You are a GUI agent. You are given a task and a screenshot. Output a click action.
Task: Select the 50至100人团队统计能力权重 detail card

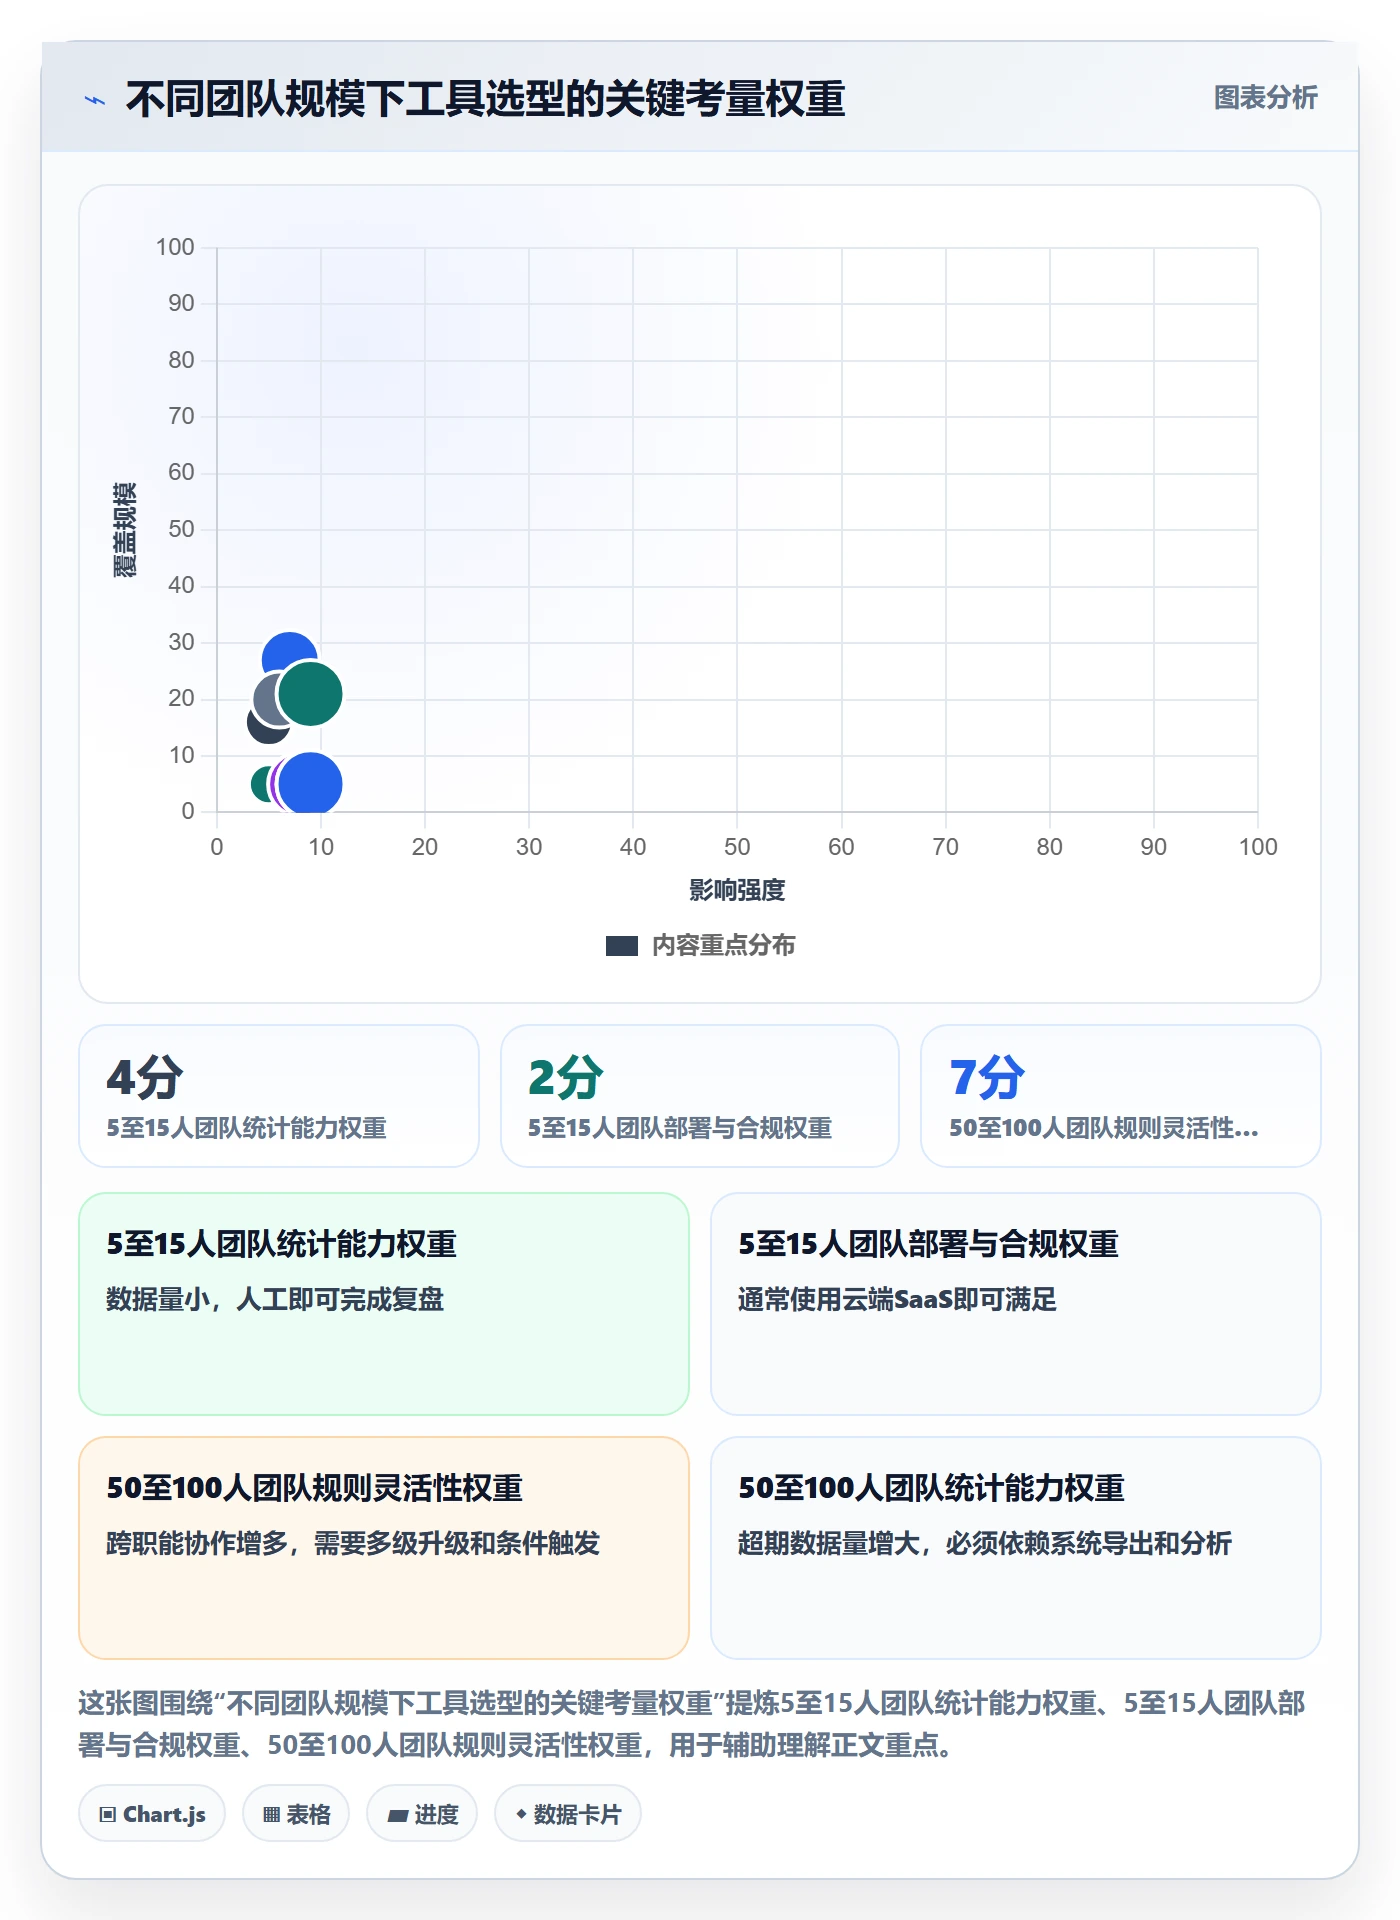(1016, 1548)
